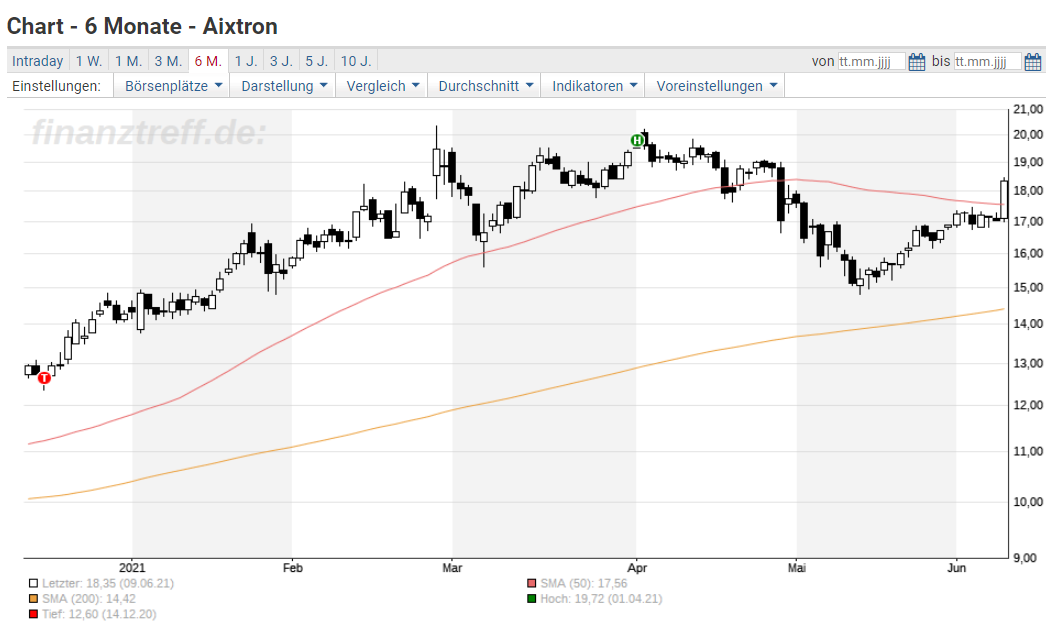Click the 'Apr' x-axis label
The image size is (1046, 628).
(637, 568)
